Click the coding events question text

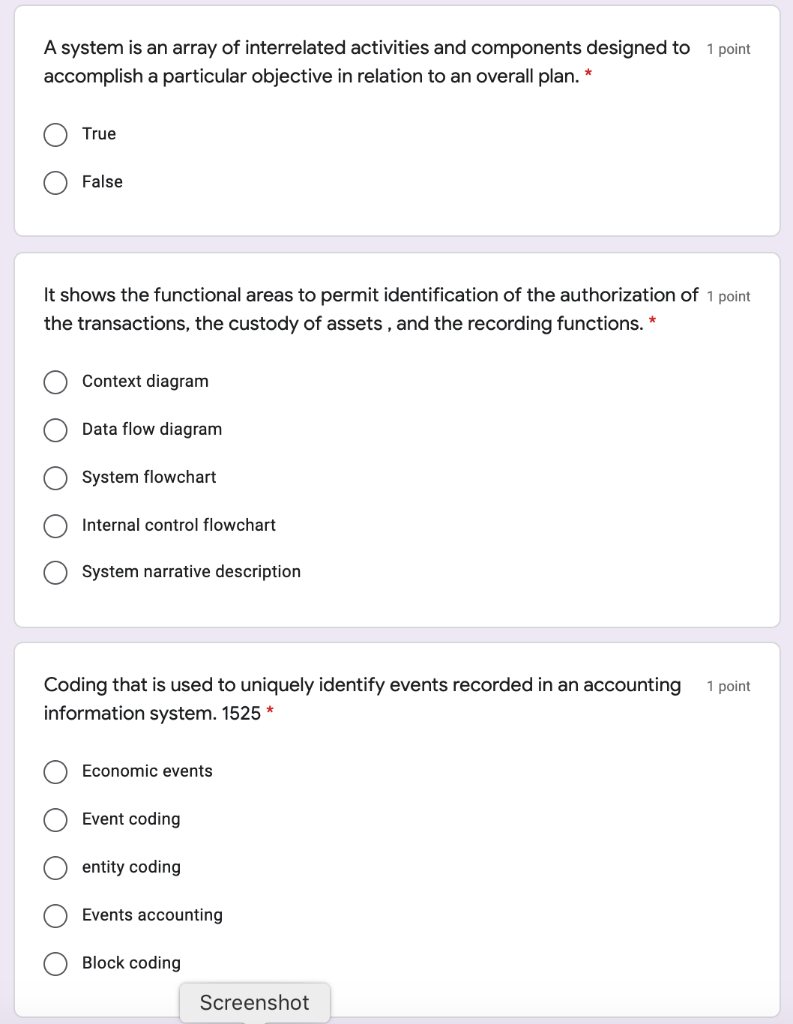362,699
